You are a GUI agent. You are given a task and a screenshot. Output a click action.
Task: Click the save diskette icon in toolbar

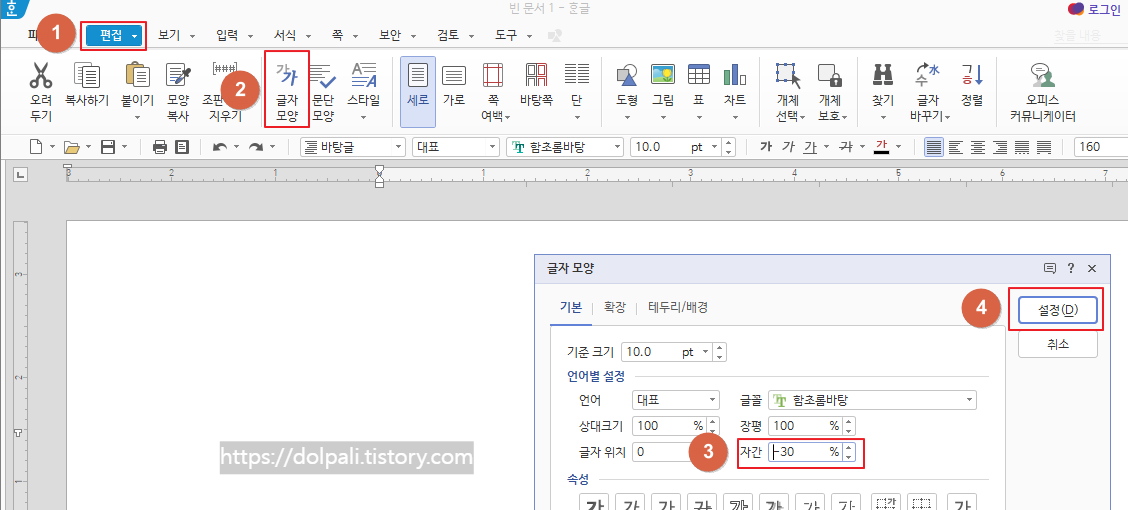108,147
